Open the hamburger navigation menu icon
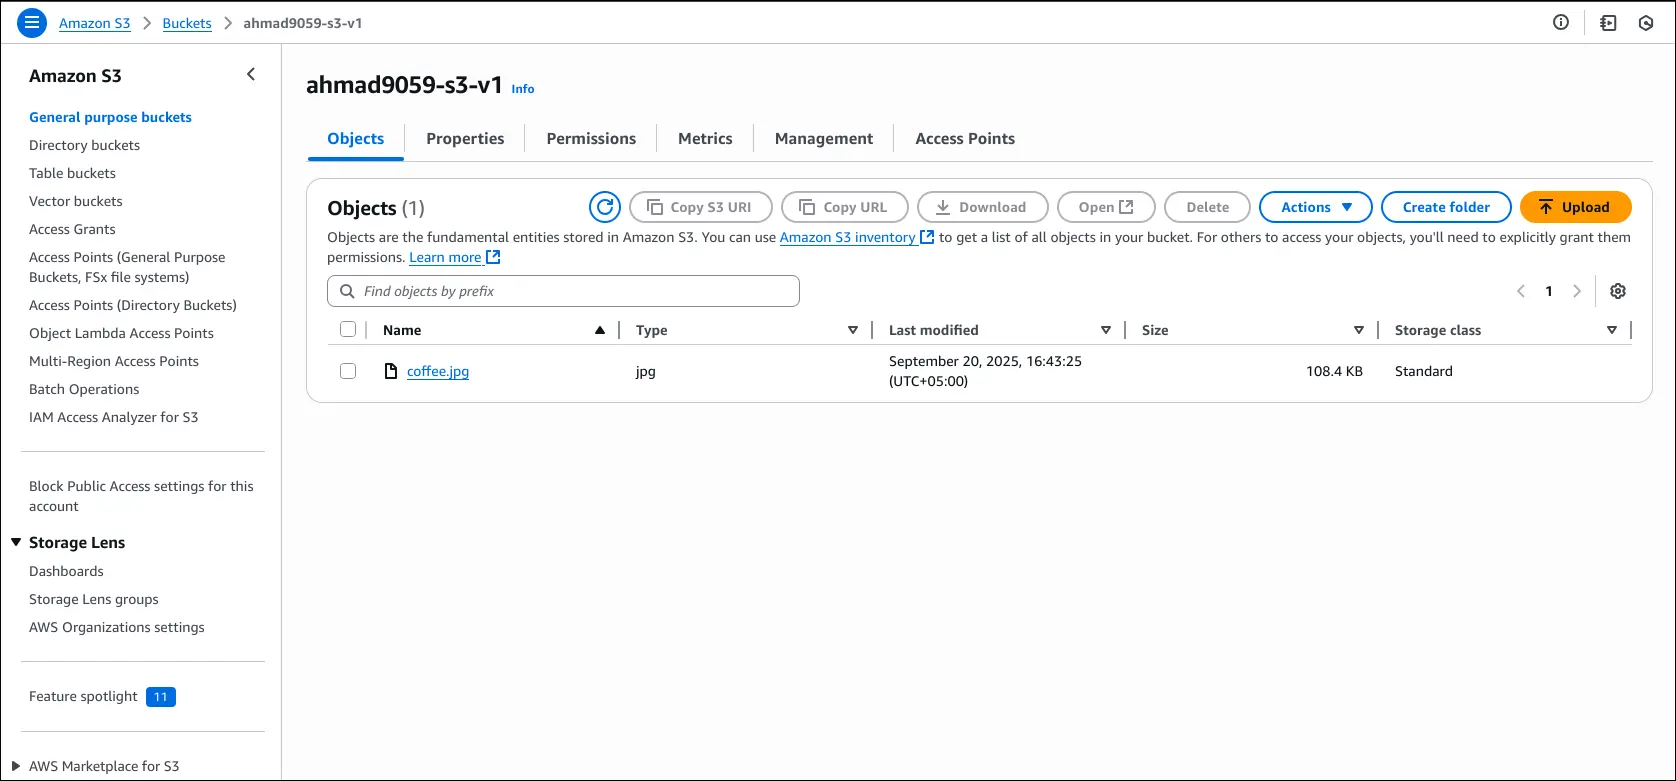The width and height of the screenshot is (1676, 781). [x=32, y=22]
